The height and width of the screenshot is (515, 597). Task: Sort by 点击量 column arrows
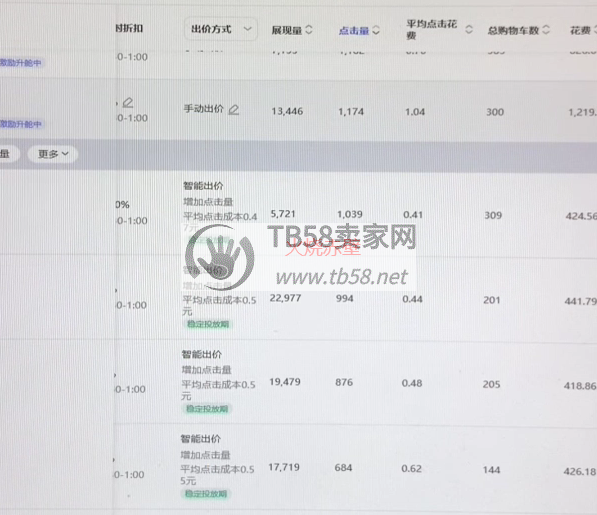(376, 30)
